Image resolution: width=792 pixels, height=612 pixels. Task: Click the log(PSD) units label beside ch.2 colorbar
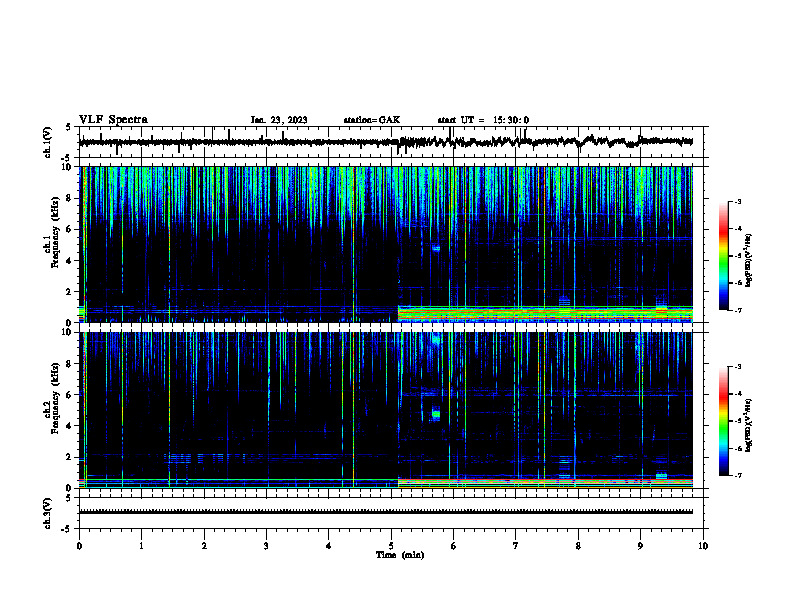point(749,426)
